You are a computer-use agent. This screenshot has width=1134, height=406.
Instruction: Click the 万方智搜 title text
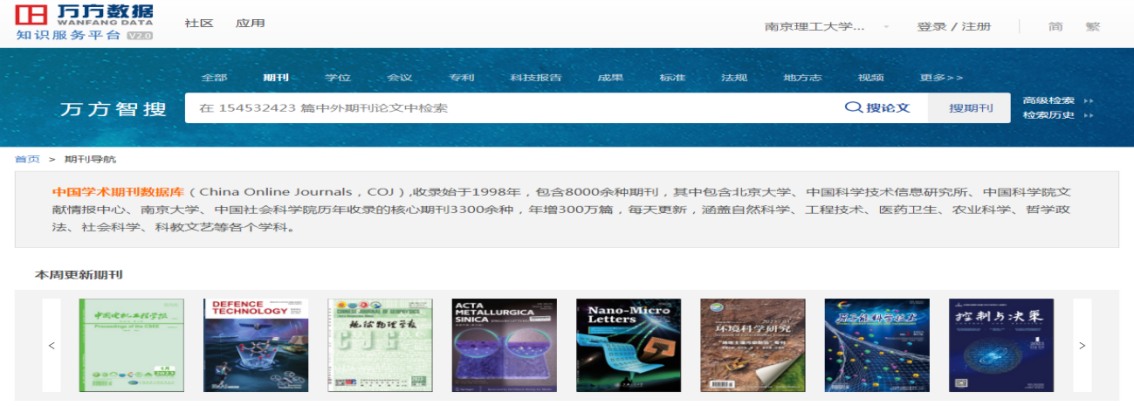pyautogui.click(x=113, y=109)
